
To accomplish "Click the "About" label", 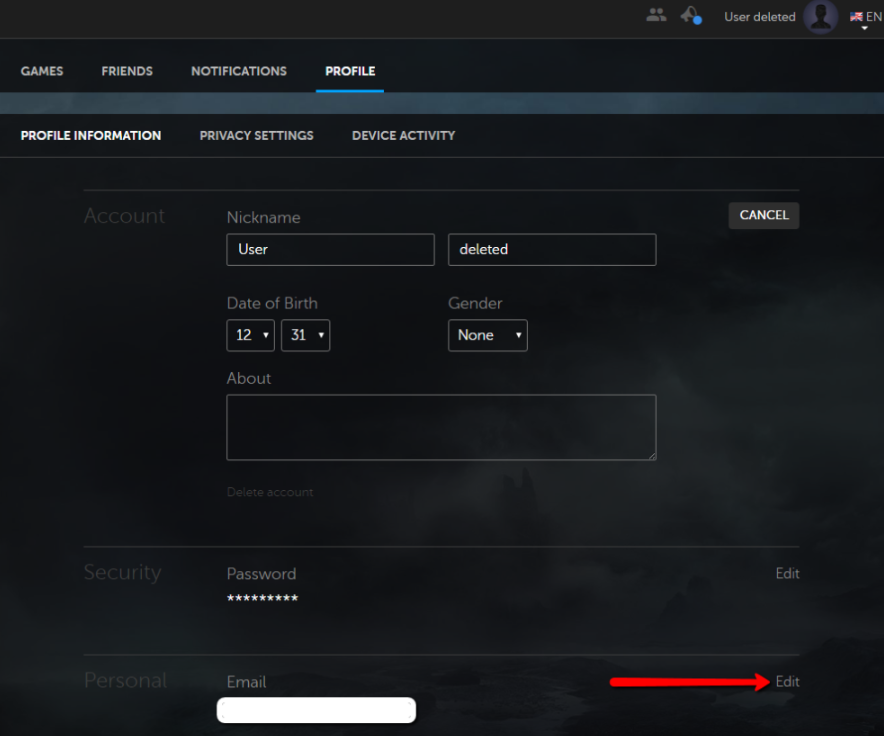I will (x=249, y=378).
